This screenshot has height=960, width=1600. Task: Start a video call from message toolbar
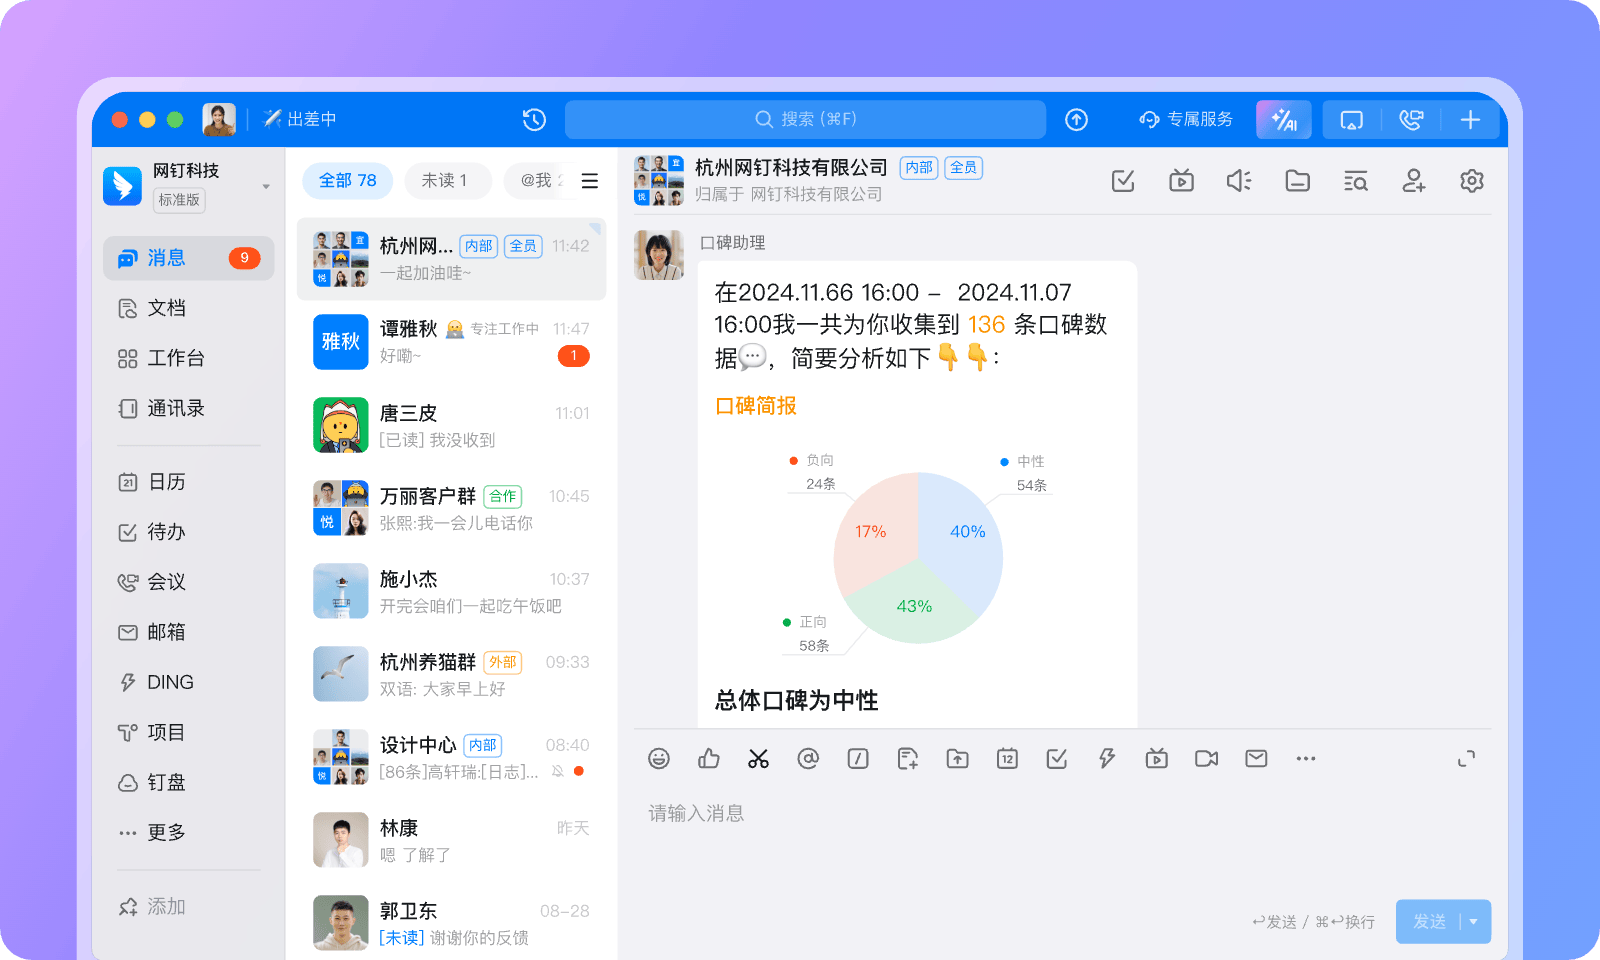click(1206, 759)
